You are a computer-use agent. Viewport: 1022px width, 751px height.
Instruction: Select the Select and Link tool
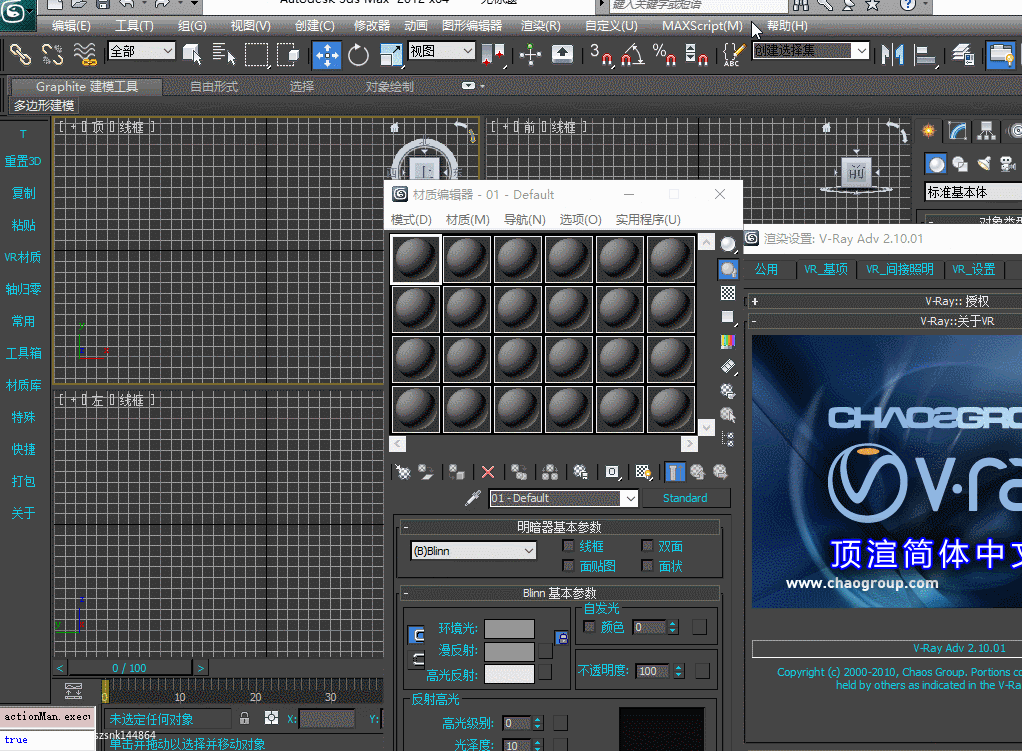(x=20, y=53)
